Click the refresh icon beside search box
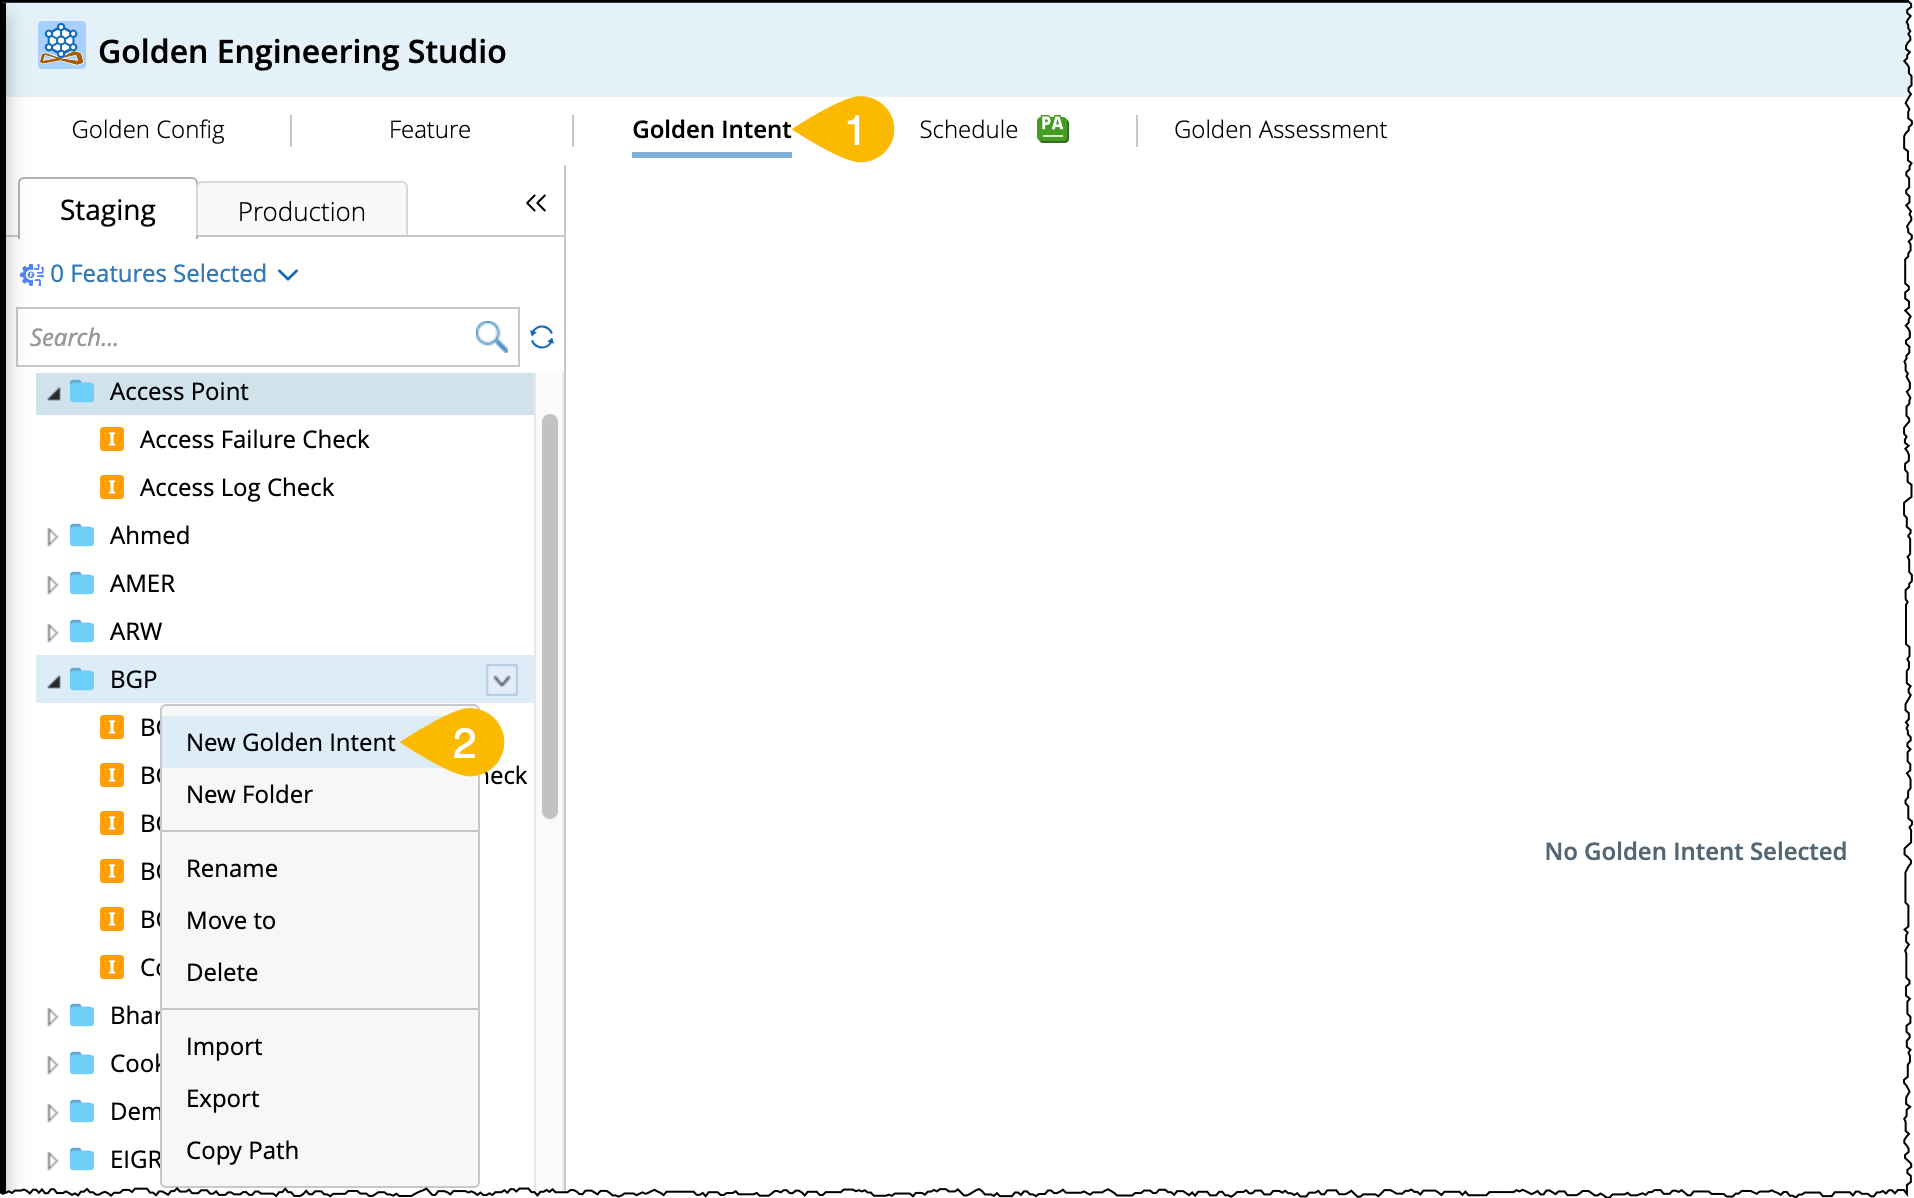1914x1198 pixels. (542, 337)
